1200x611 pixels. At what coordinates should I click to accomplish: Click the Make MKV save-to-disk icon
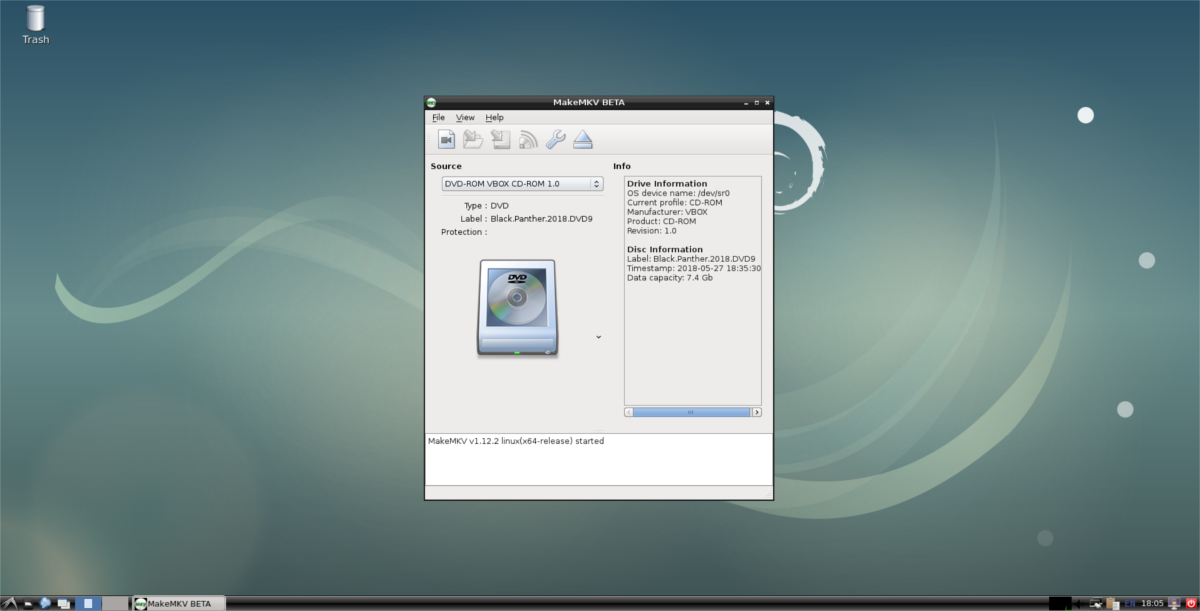(501, 140)
